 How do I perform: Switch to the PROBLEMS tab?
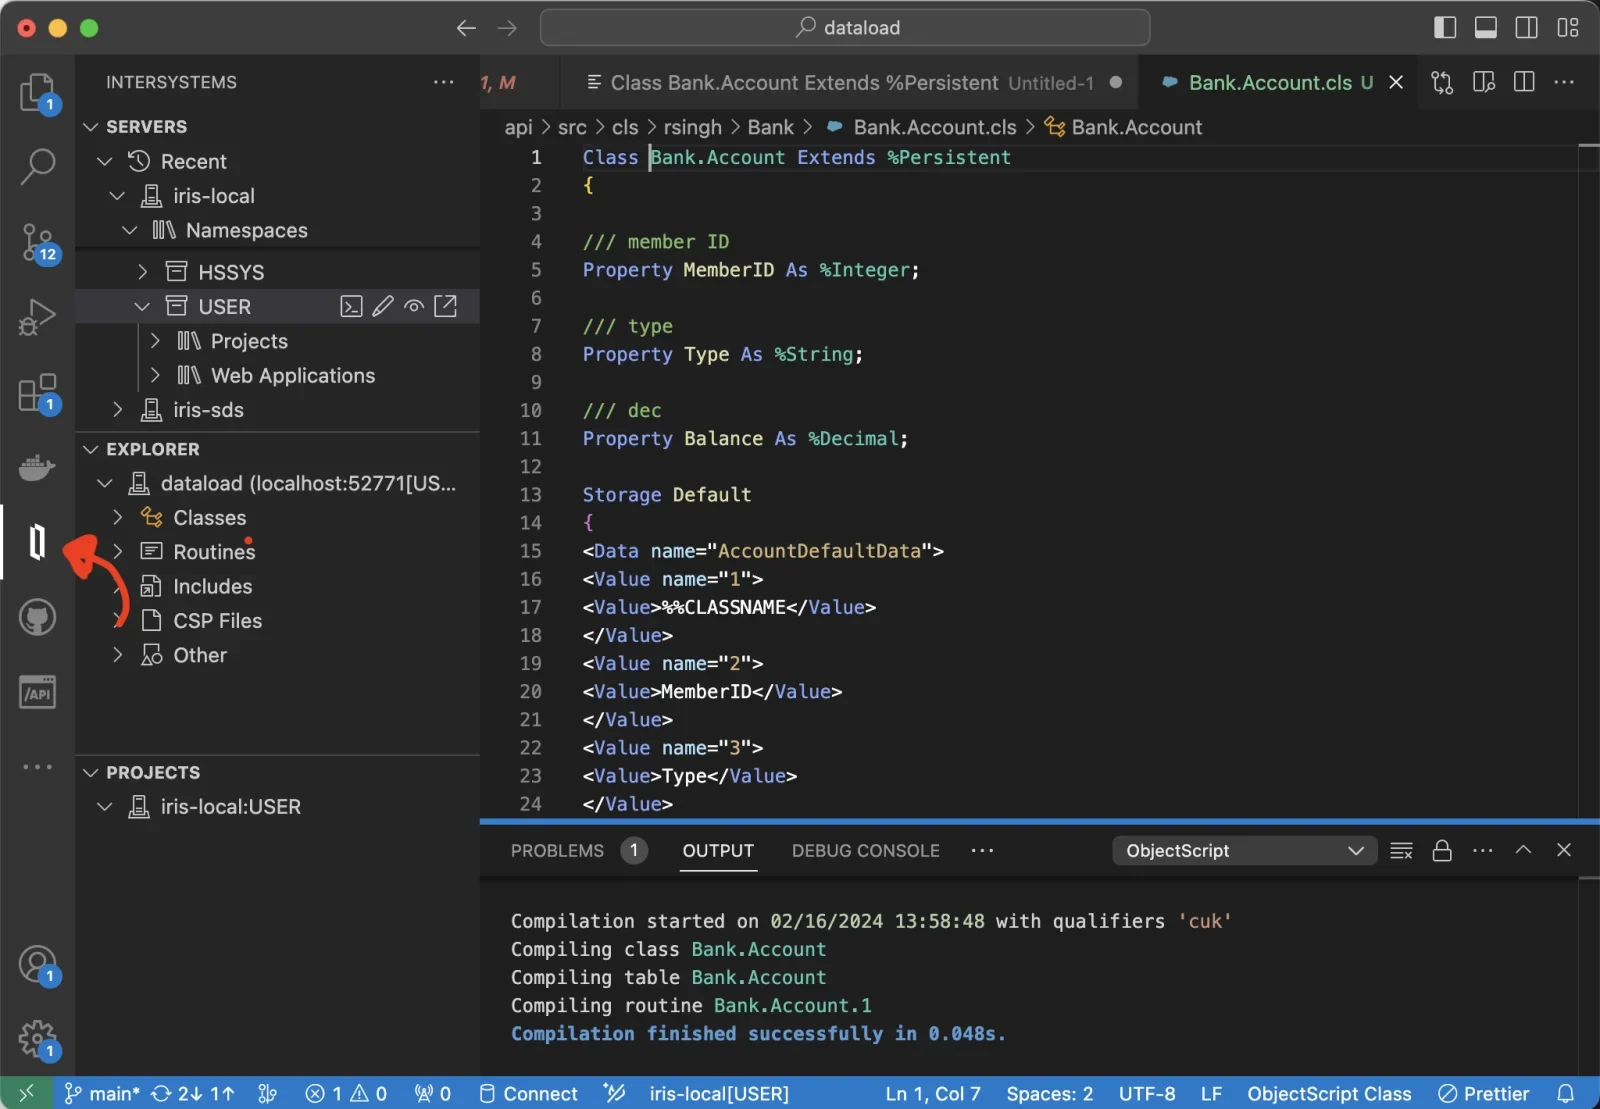click(557, 851)
